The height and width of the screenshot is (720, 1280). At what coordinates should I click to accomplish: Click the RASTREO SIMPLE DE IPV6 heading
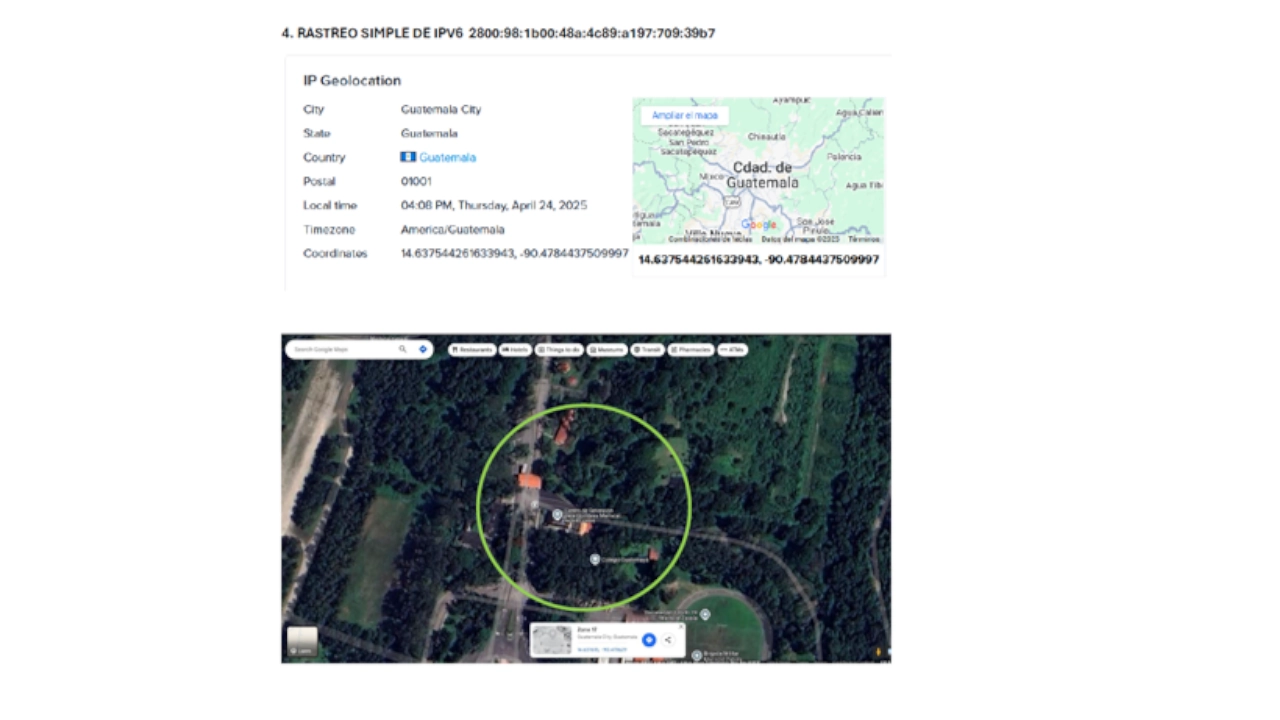[498, 33]
